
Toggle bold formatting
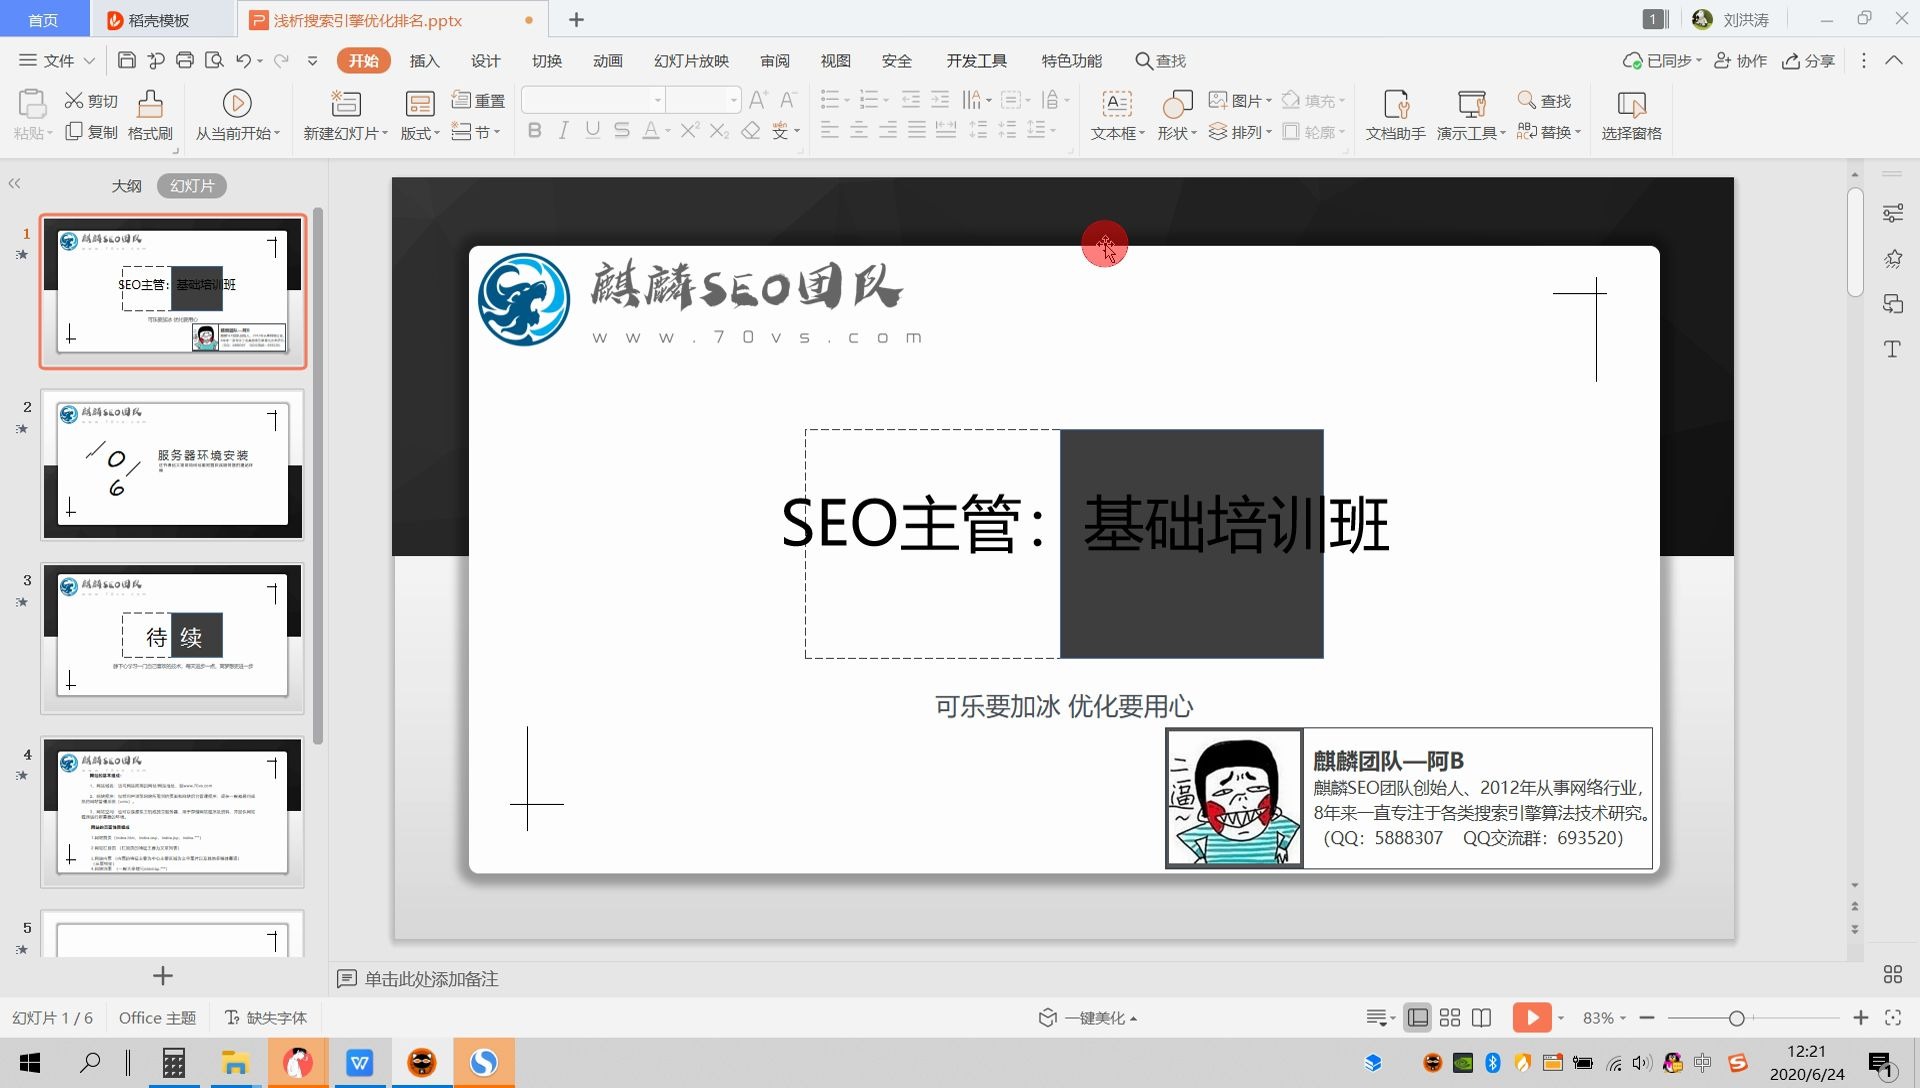click(x=535, y=130)
